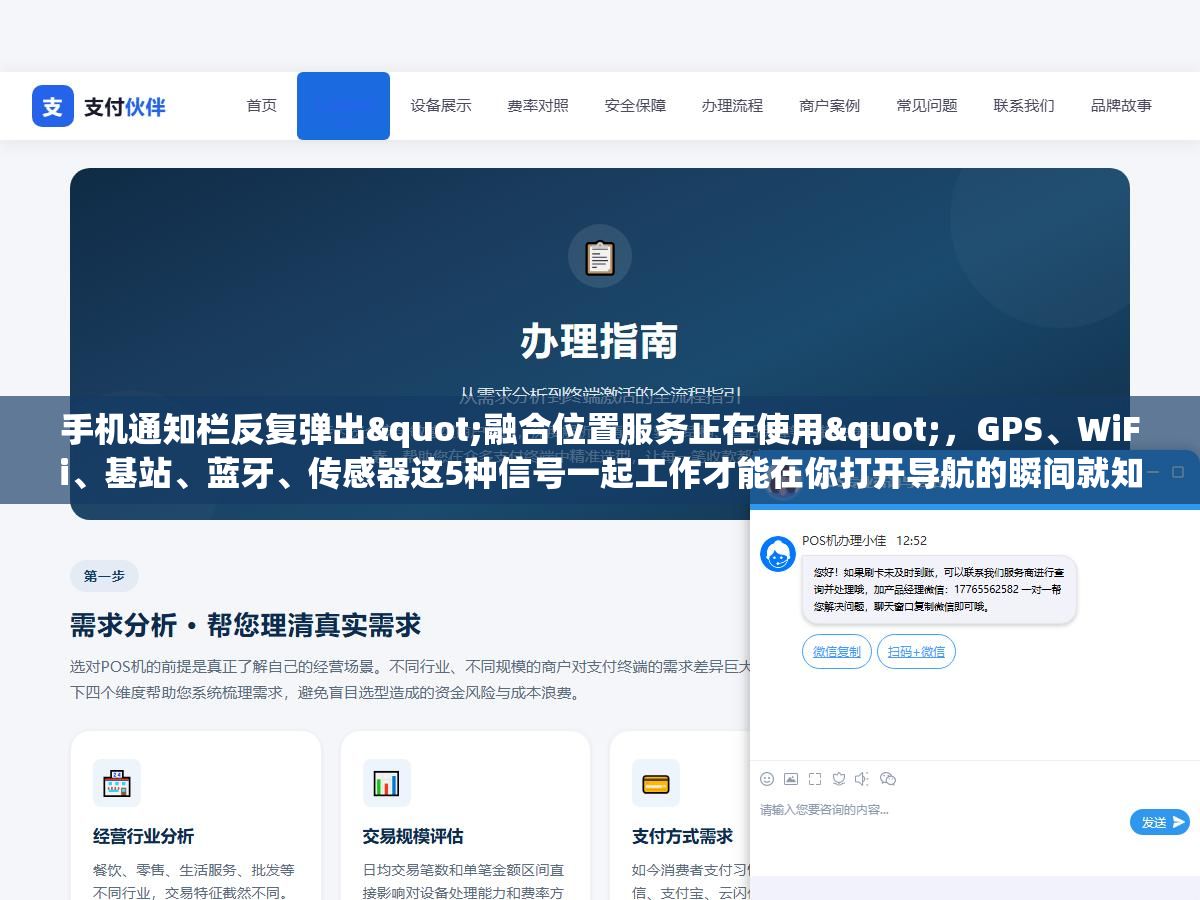
Task: Minimize the chat window
Action: tap(1153, 471)
